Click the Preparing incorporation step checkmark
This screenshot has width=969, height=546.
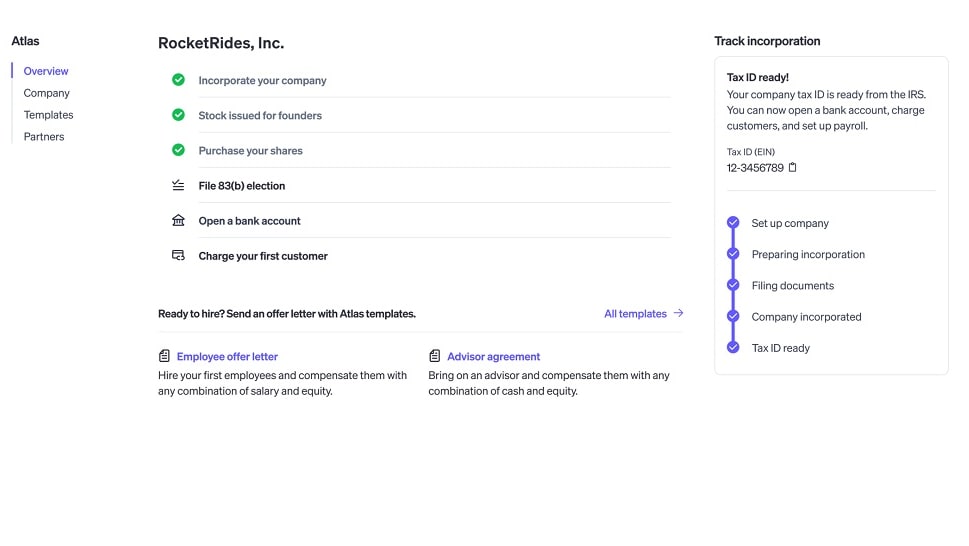click(733, 254)
